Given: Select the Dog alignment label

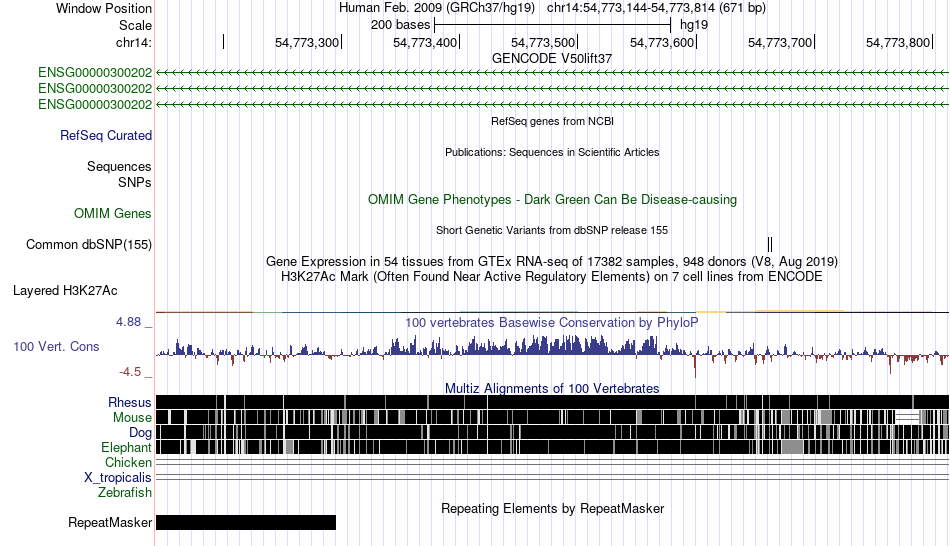Looking at the screenshot, I should click(x=141, y=433).
